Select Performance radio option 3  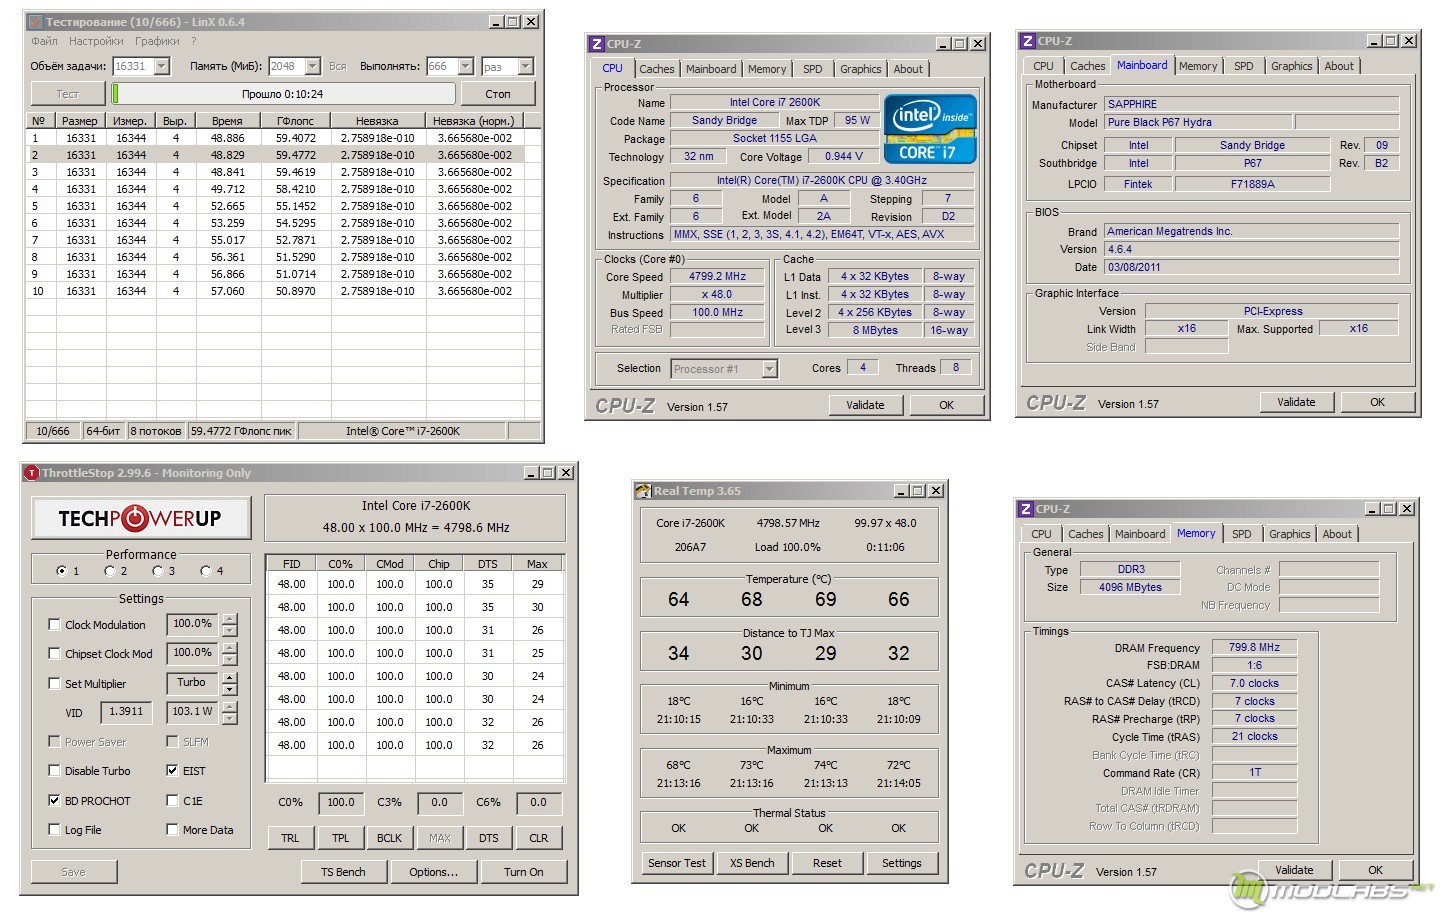[157, 571]
